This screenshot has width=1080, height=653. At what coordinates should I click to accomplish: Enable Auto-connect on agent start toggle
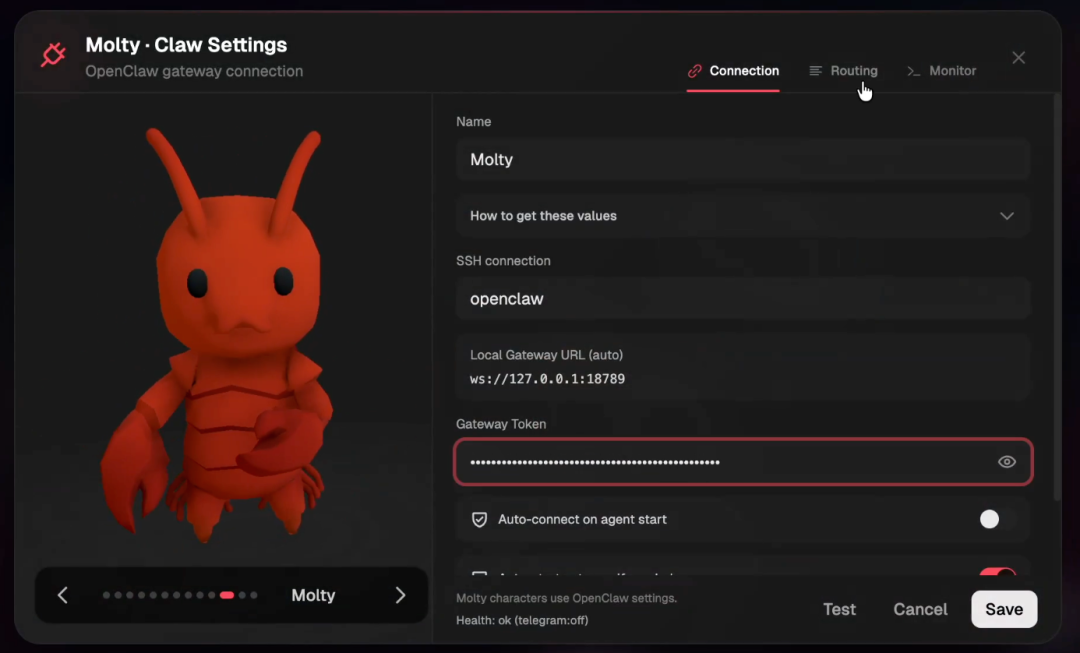[996, 520]
